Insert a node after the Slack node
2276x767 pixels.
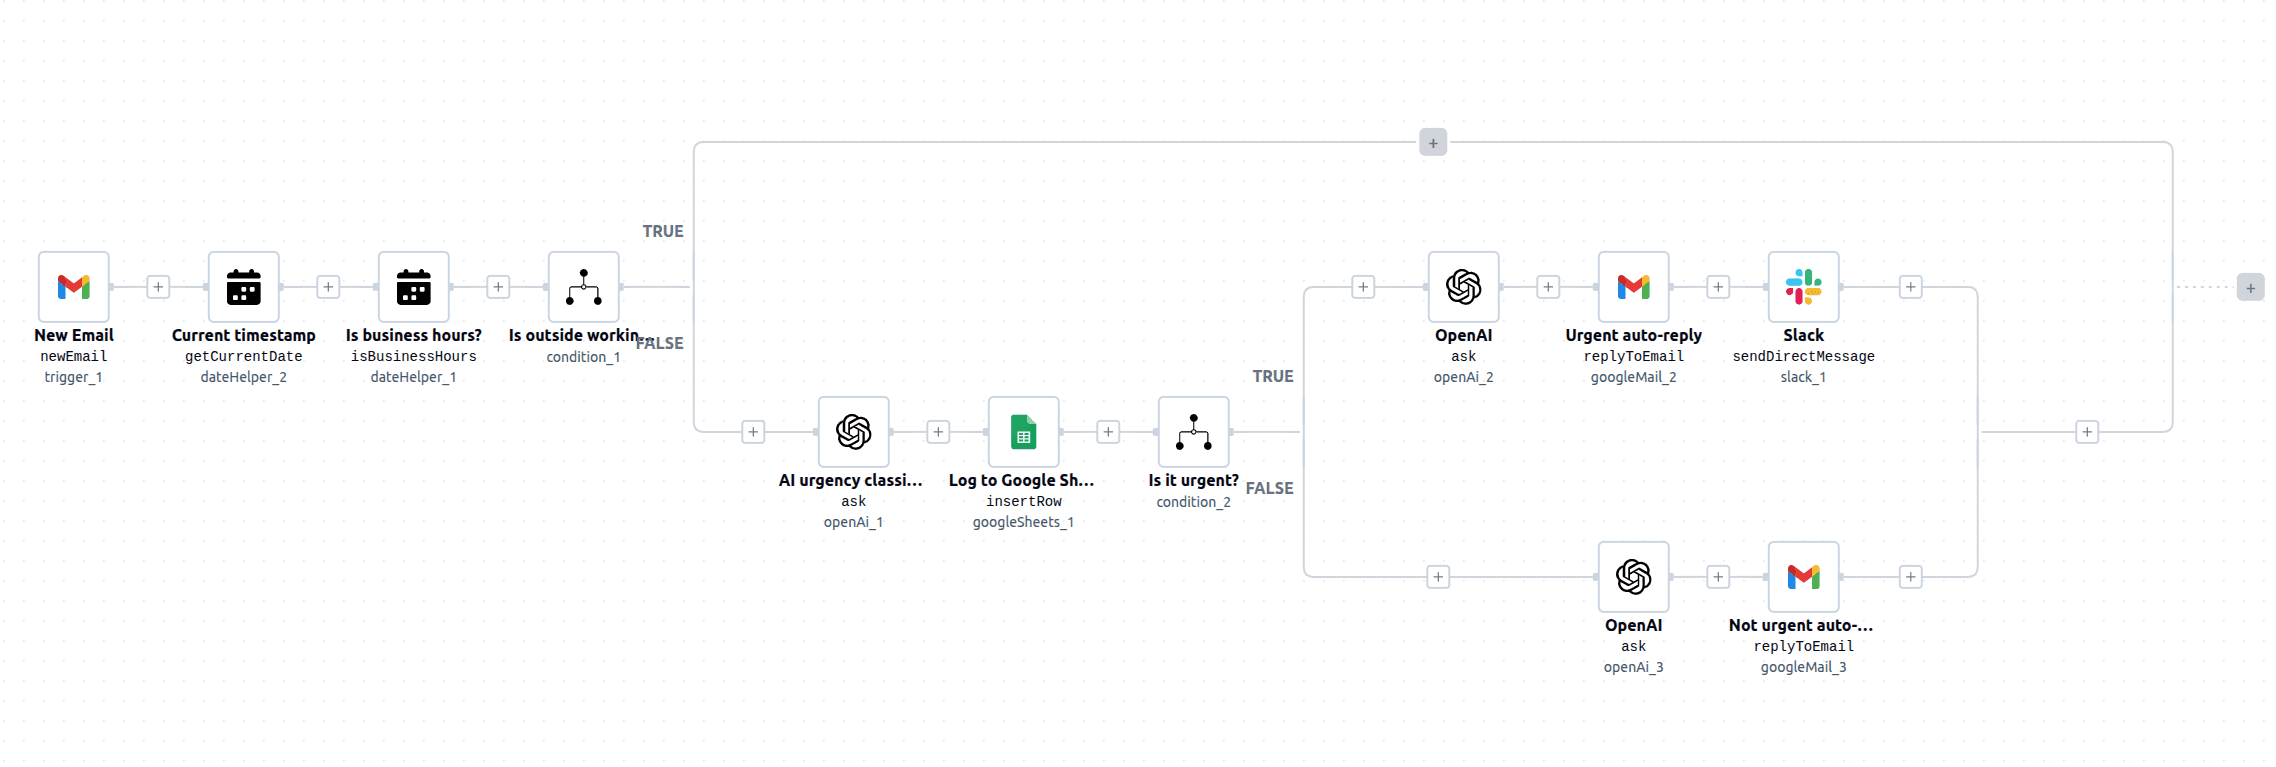pyautogui.click(x=1910, y=287)
